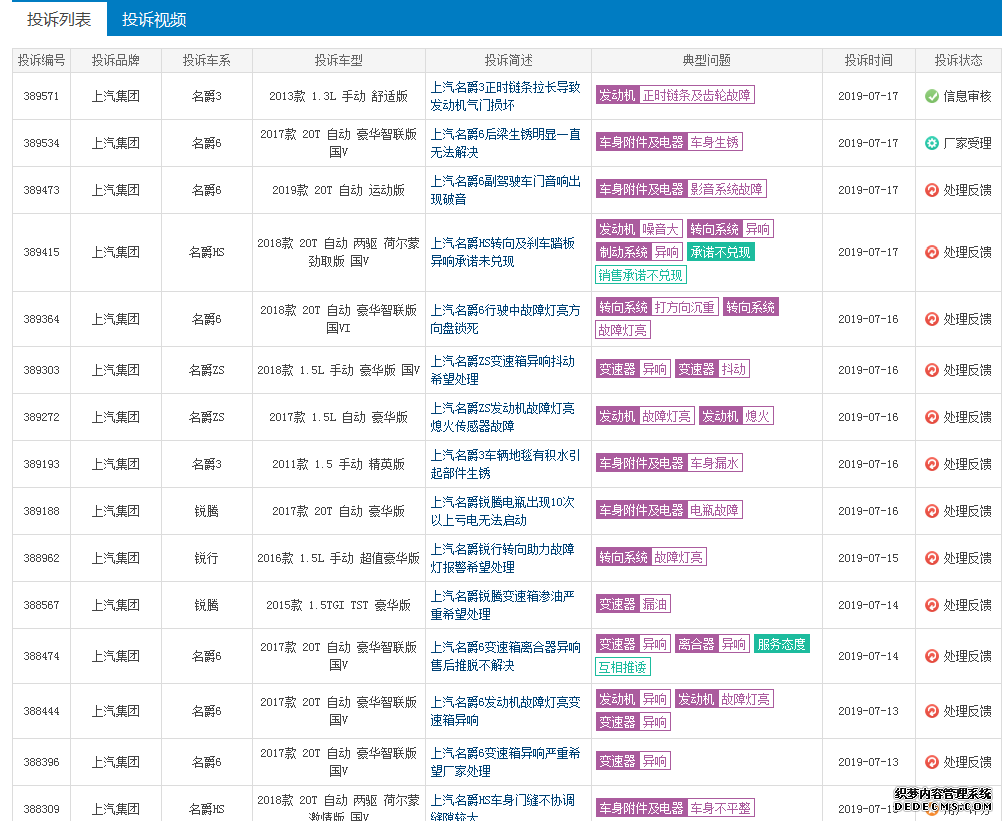1003x821 pixels.
Task: Click the 车身附件及电器 车身漏水 tag
Action: [x=669, y=463]
